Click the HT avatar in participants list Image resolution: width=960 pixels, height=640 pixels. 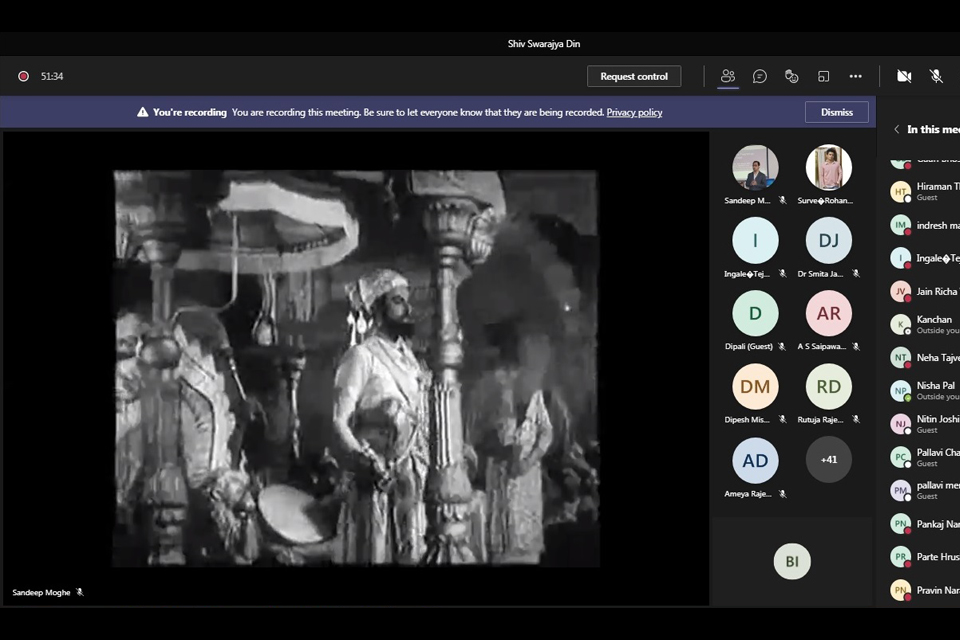(900, 192)
